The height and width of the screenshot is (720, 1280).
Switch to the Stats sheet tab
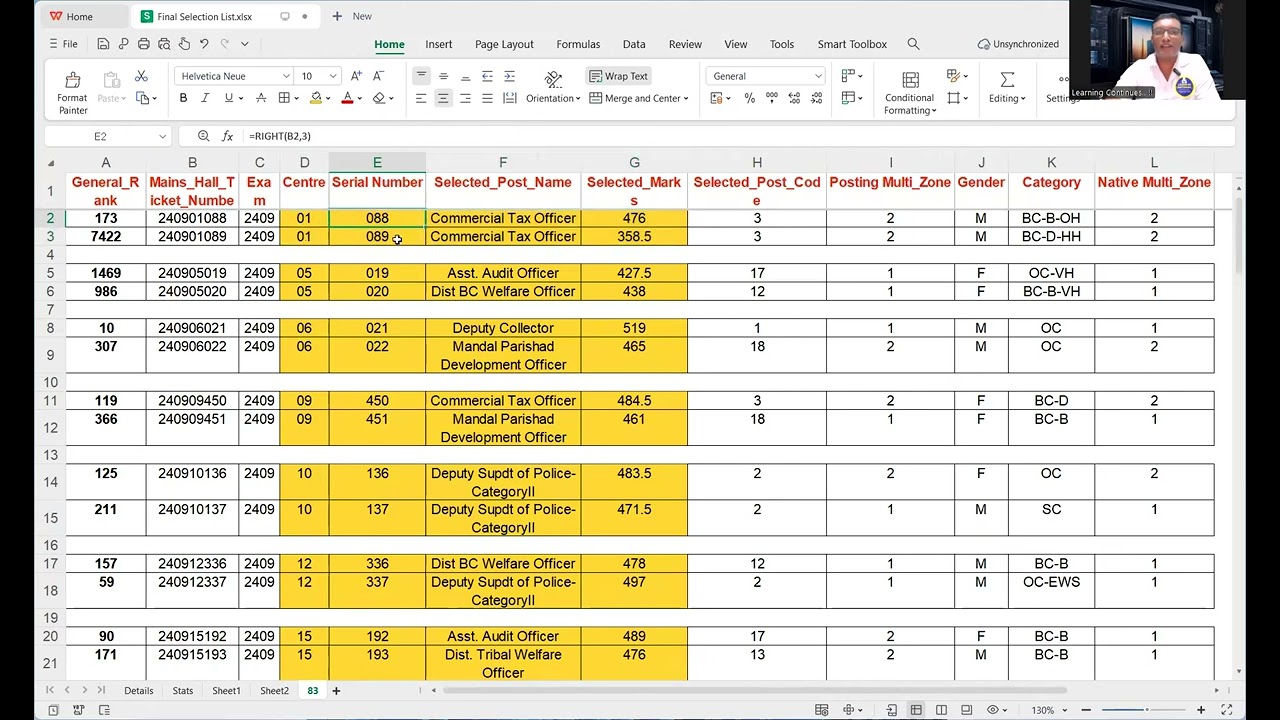click(x=182, y=691)
